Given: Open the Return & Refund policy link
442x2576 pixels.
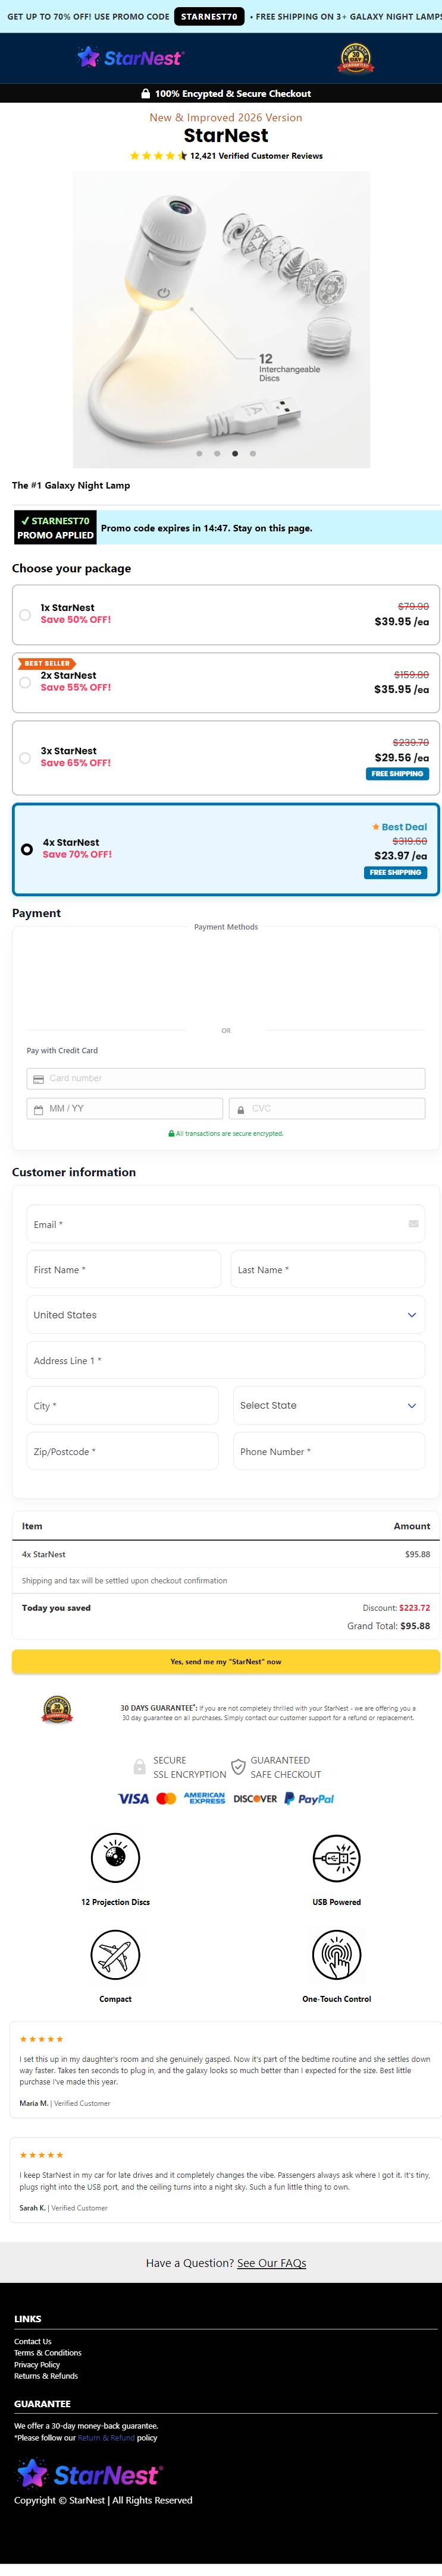Looking at the screenshot, I should 106,2438.
